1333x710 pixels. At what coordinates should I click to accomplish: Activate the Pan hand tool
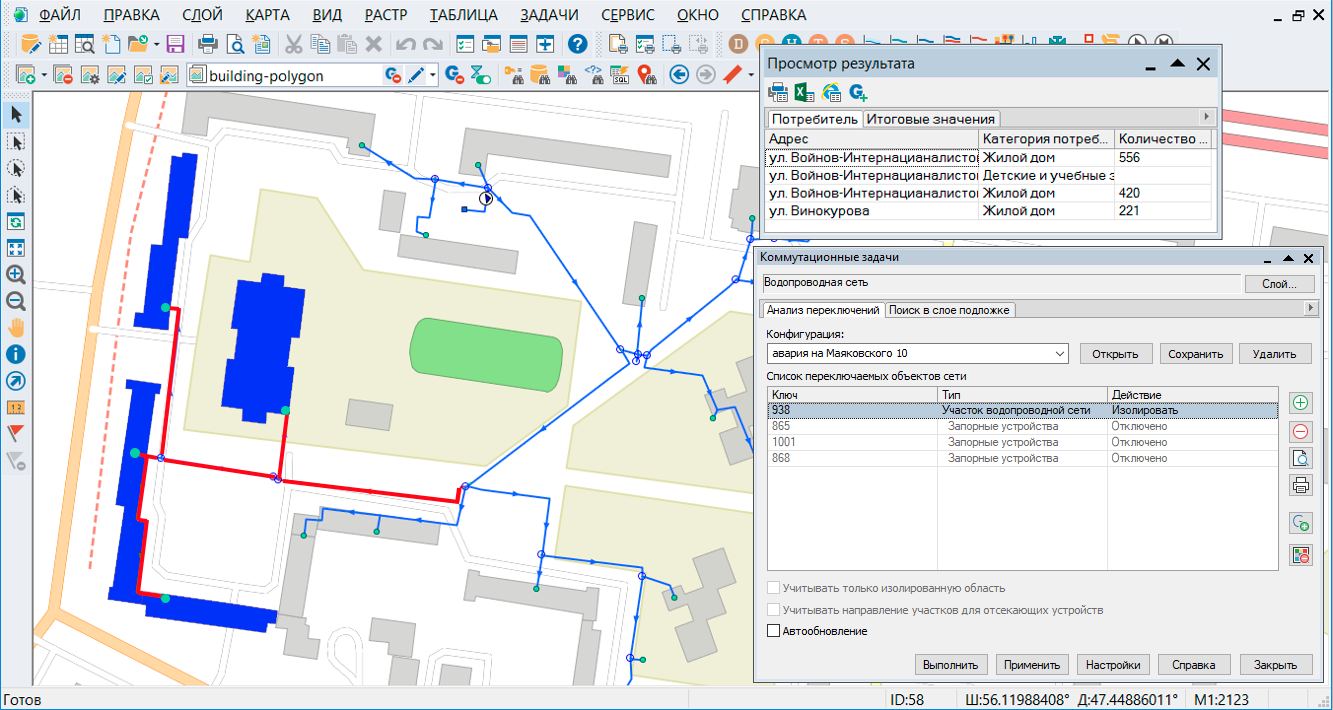pos(16,328)
